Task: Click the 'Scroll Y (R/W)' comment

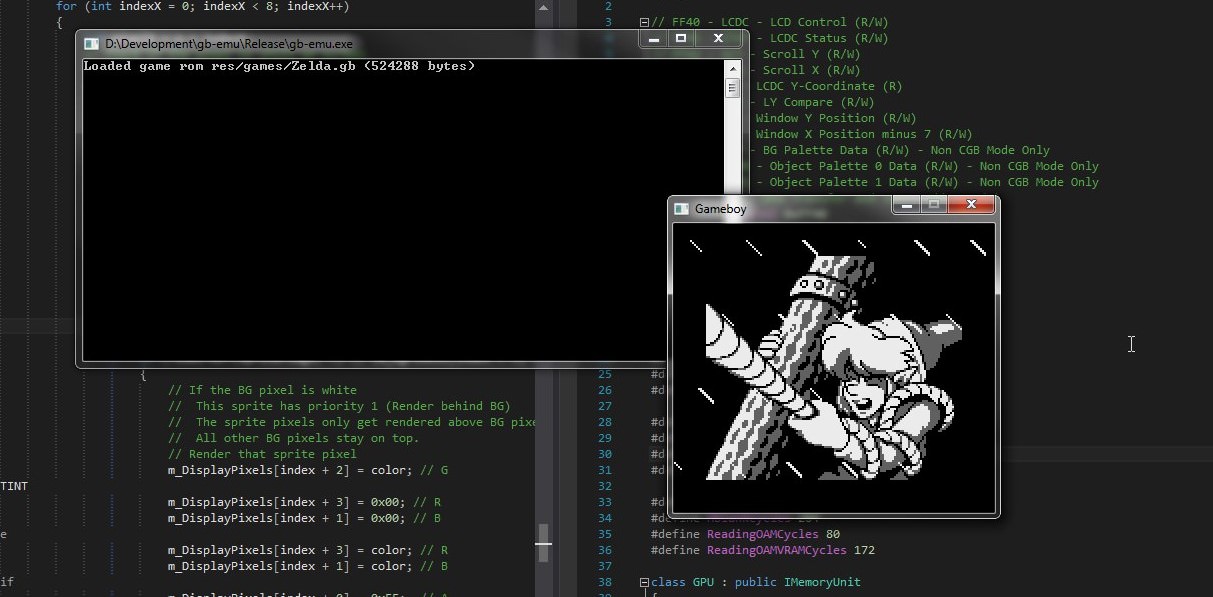Action: pos(811,54)
